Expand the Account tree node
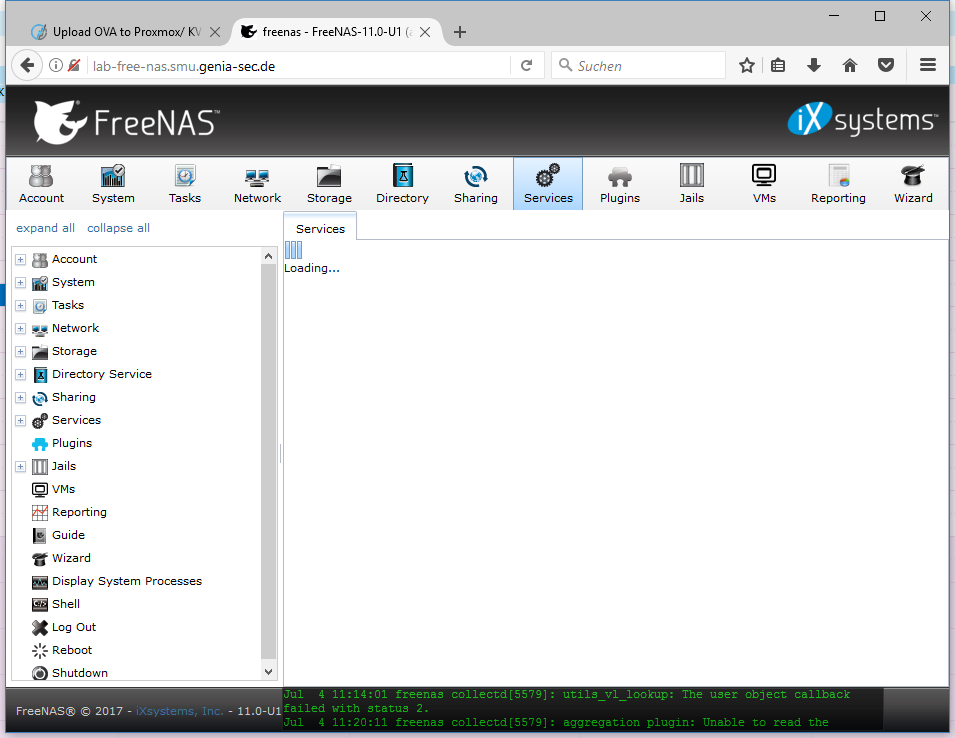Screen dimensions: 955x738 (x=20, y=259)
